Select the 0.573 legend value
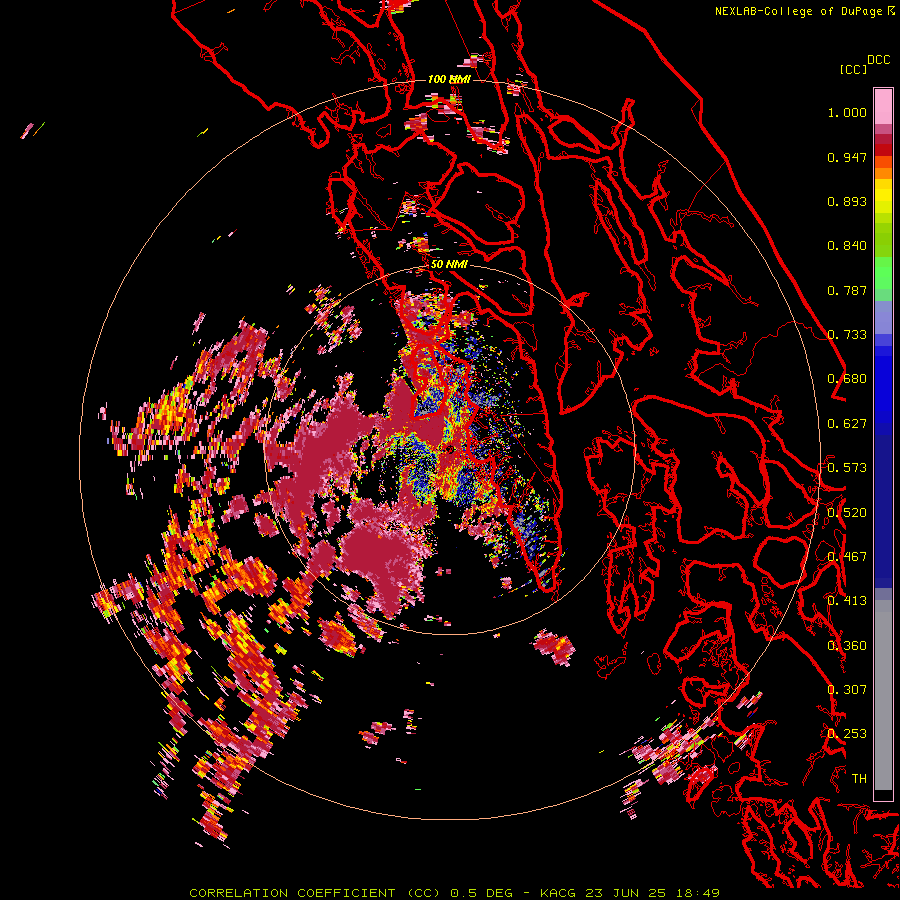The image size is (900, 900). tap(847, 468)
